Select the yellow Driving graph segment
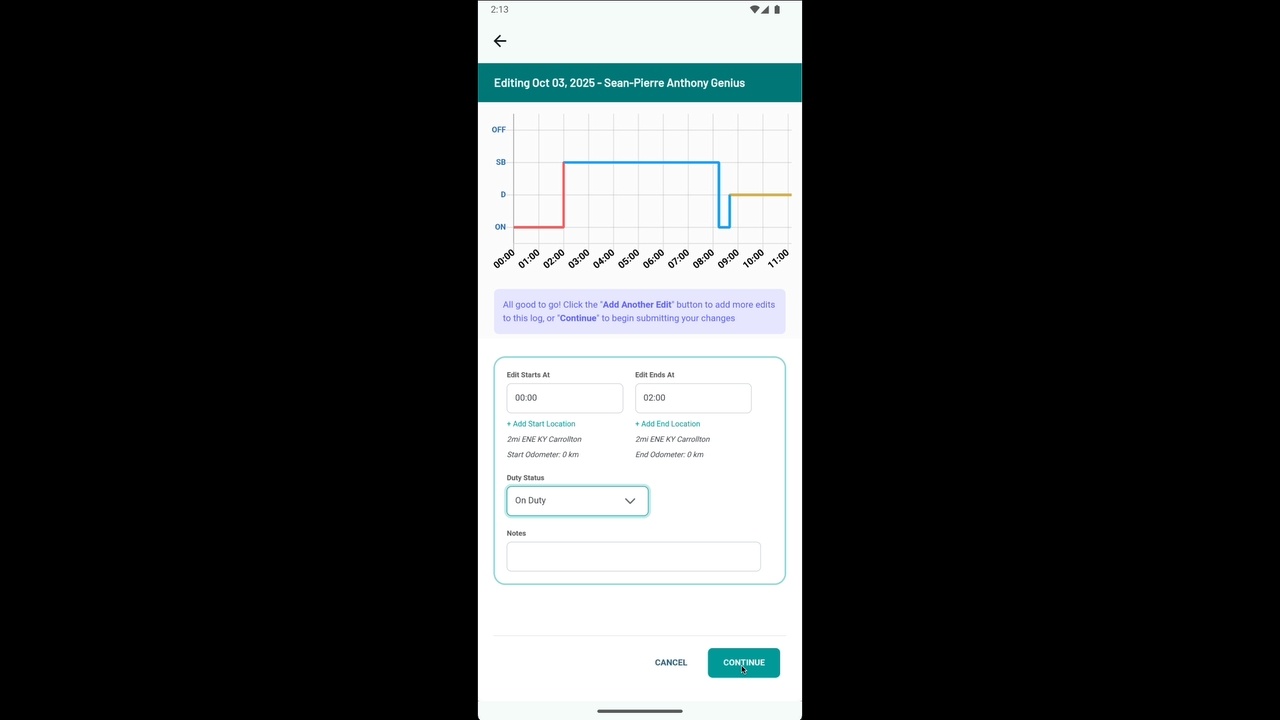 click(x=760, y=195)
